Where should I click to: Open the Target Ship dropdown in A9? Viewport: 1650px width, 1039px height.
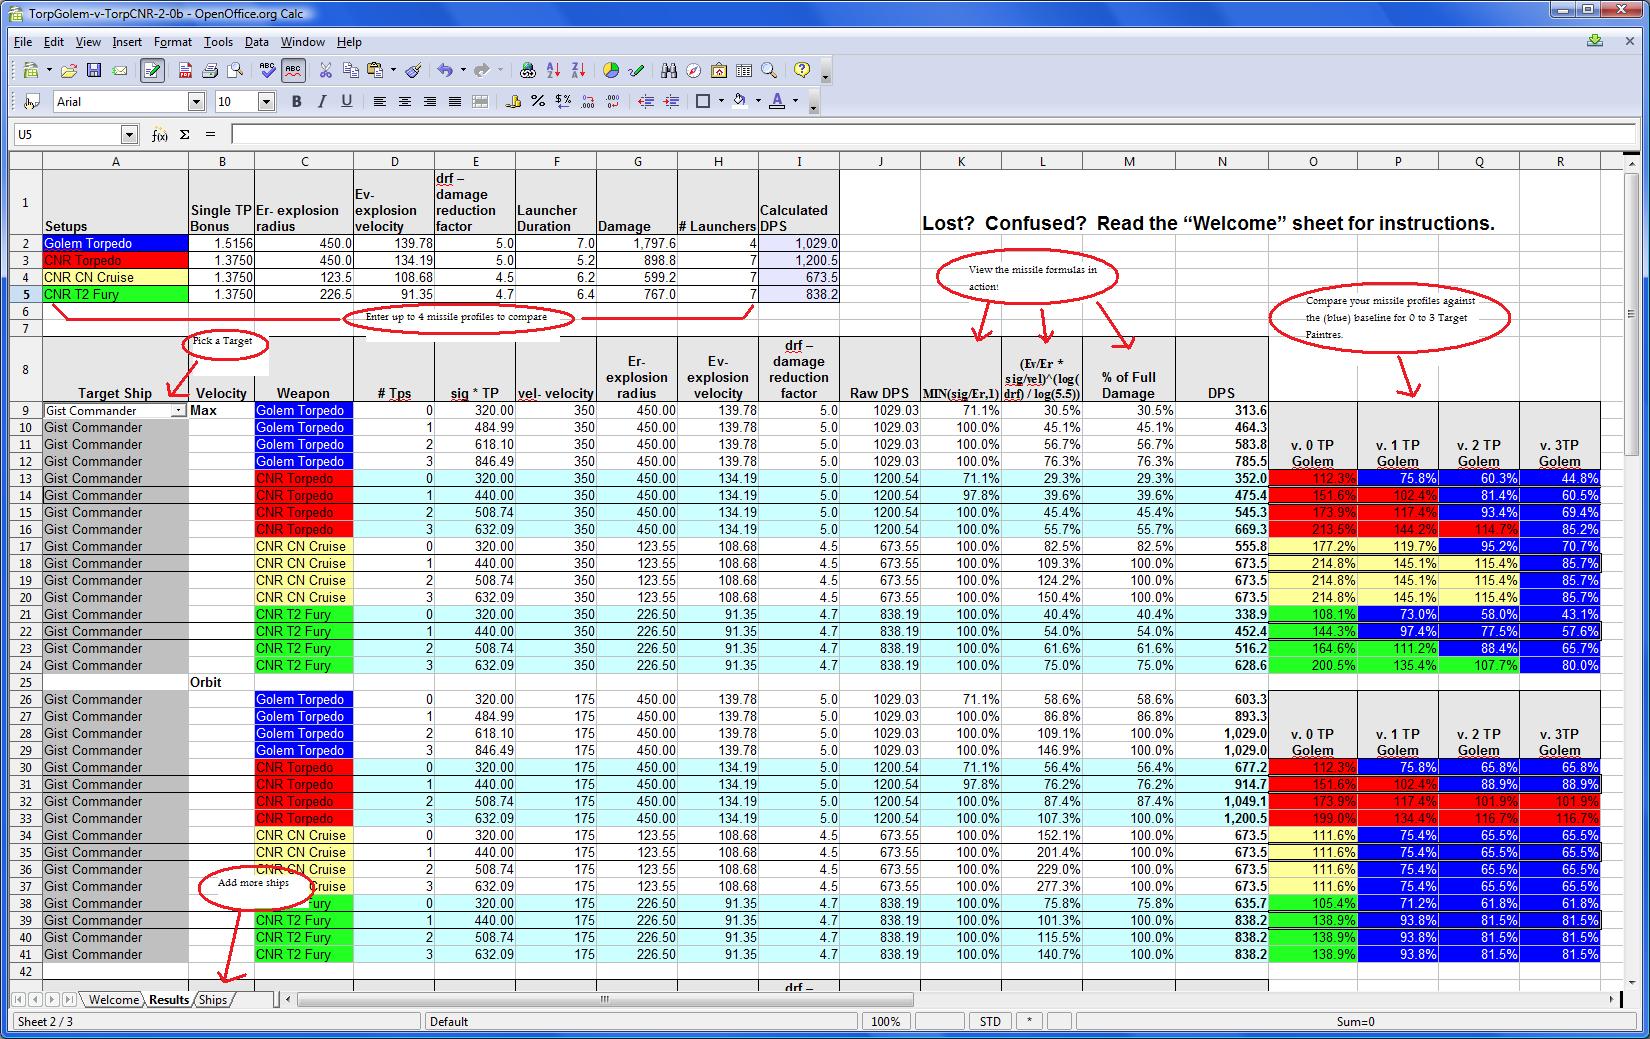click(x=178, y=411)
